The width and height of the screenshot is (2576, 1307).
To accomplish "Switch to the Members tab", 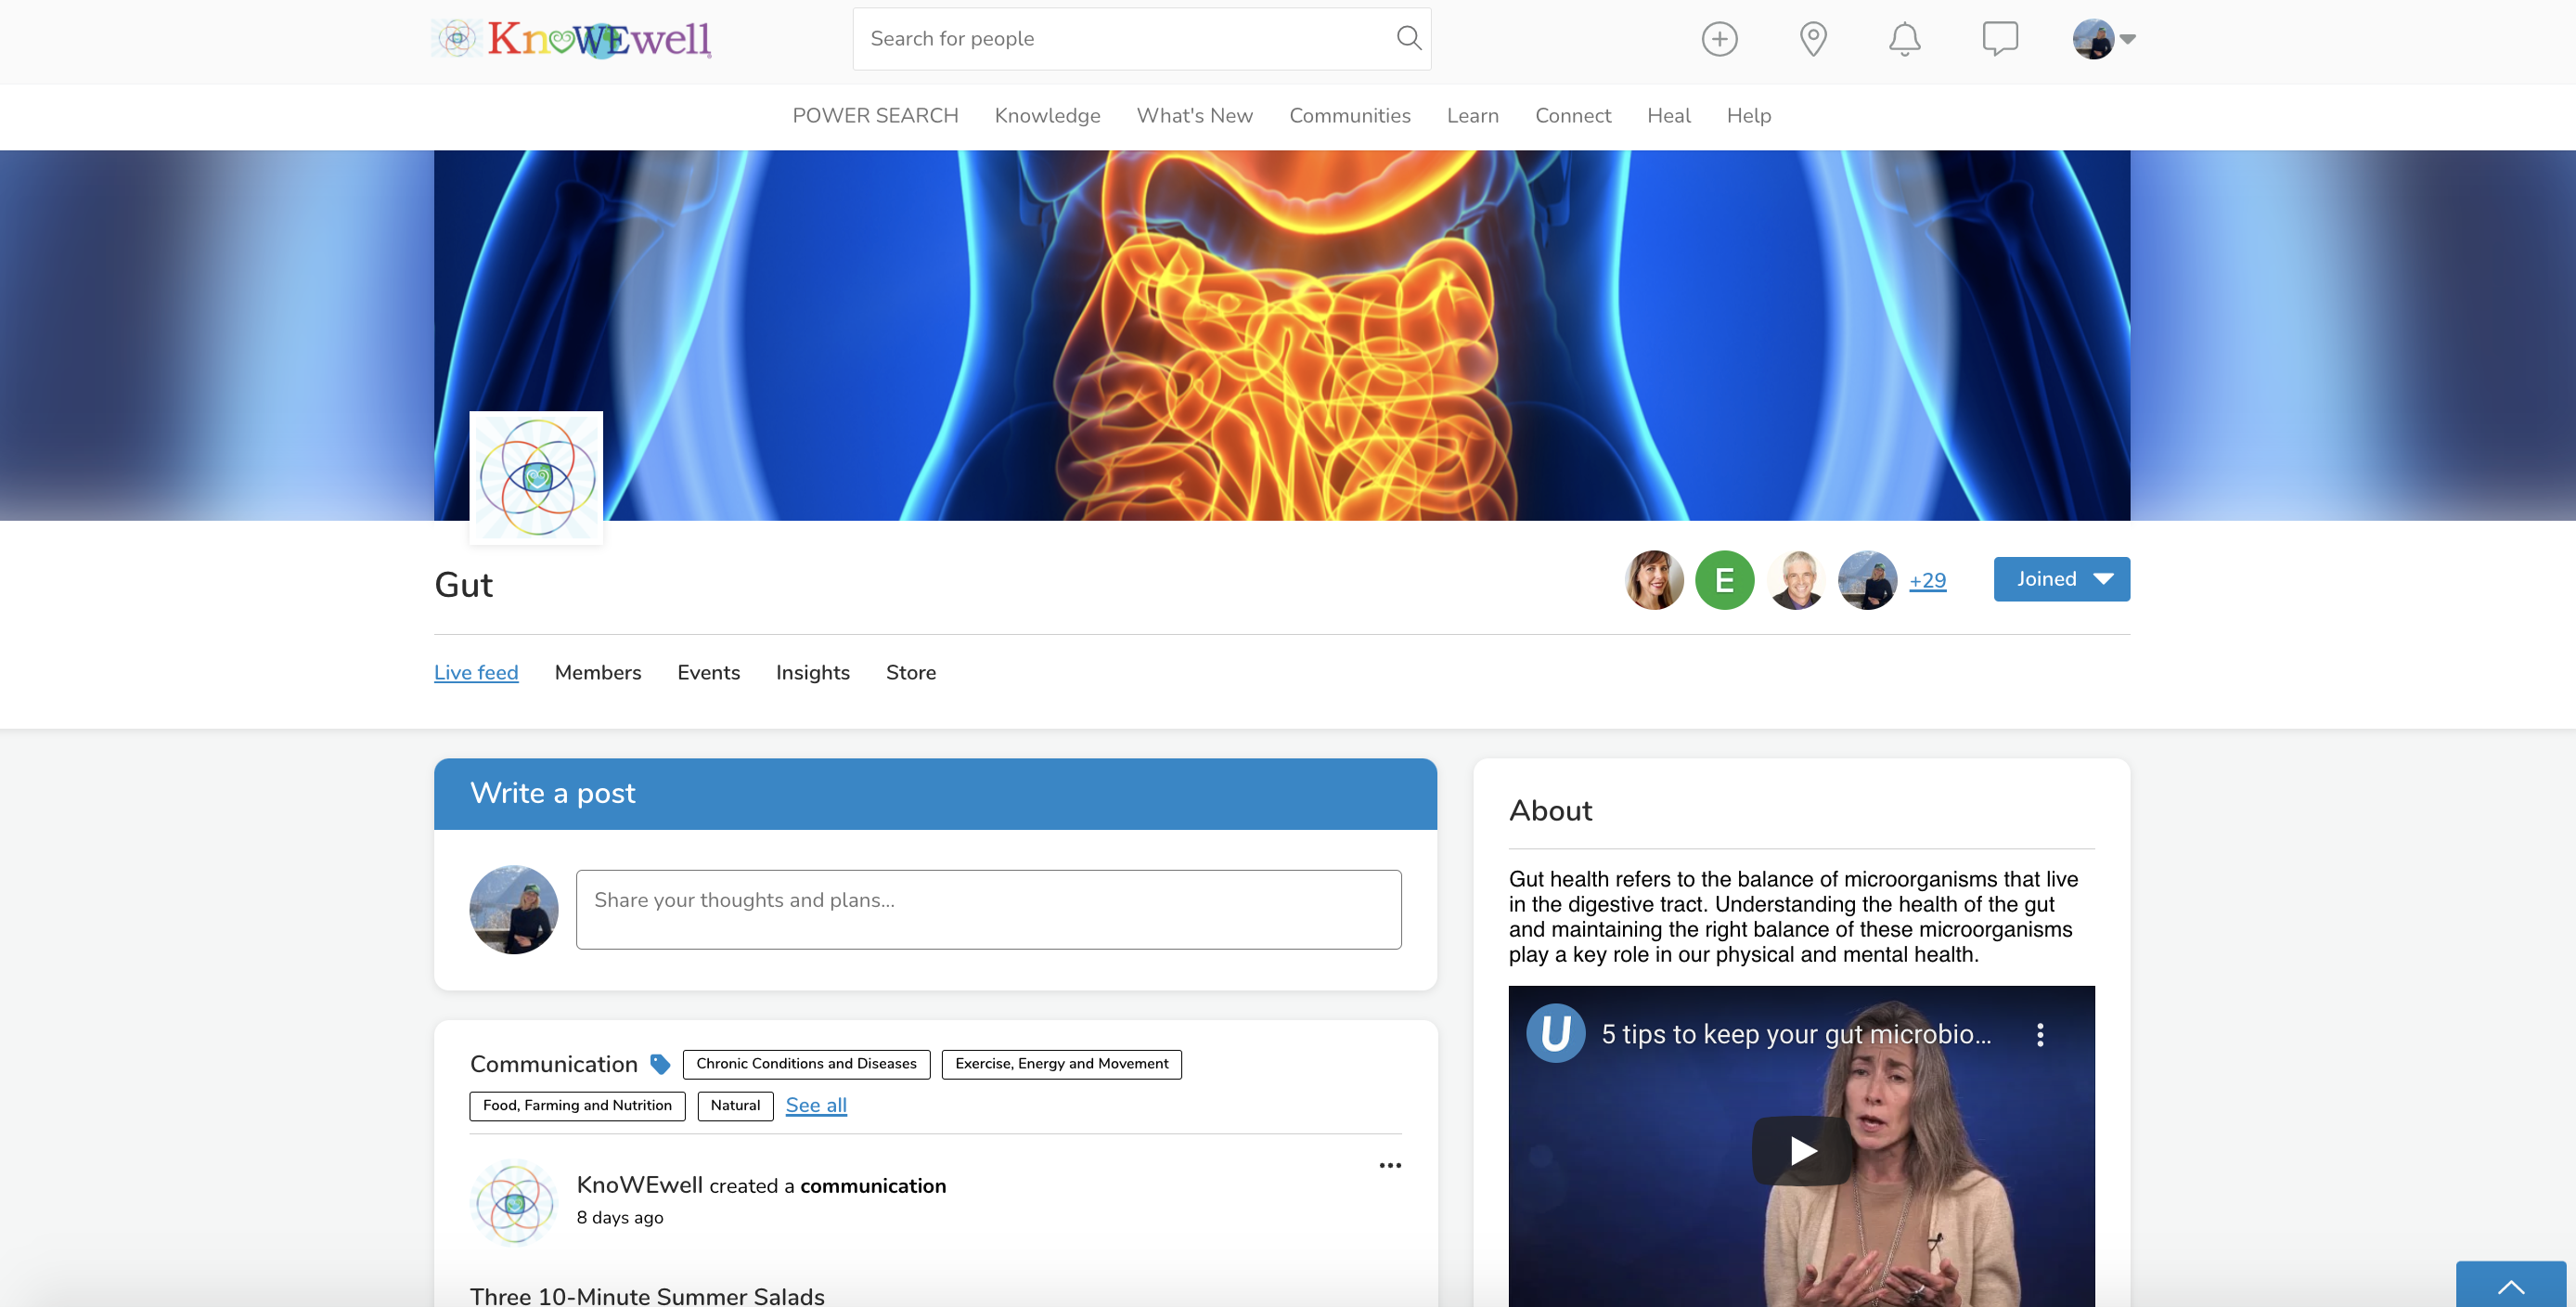I will pos(597,673).
